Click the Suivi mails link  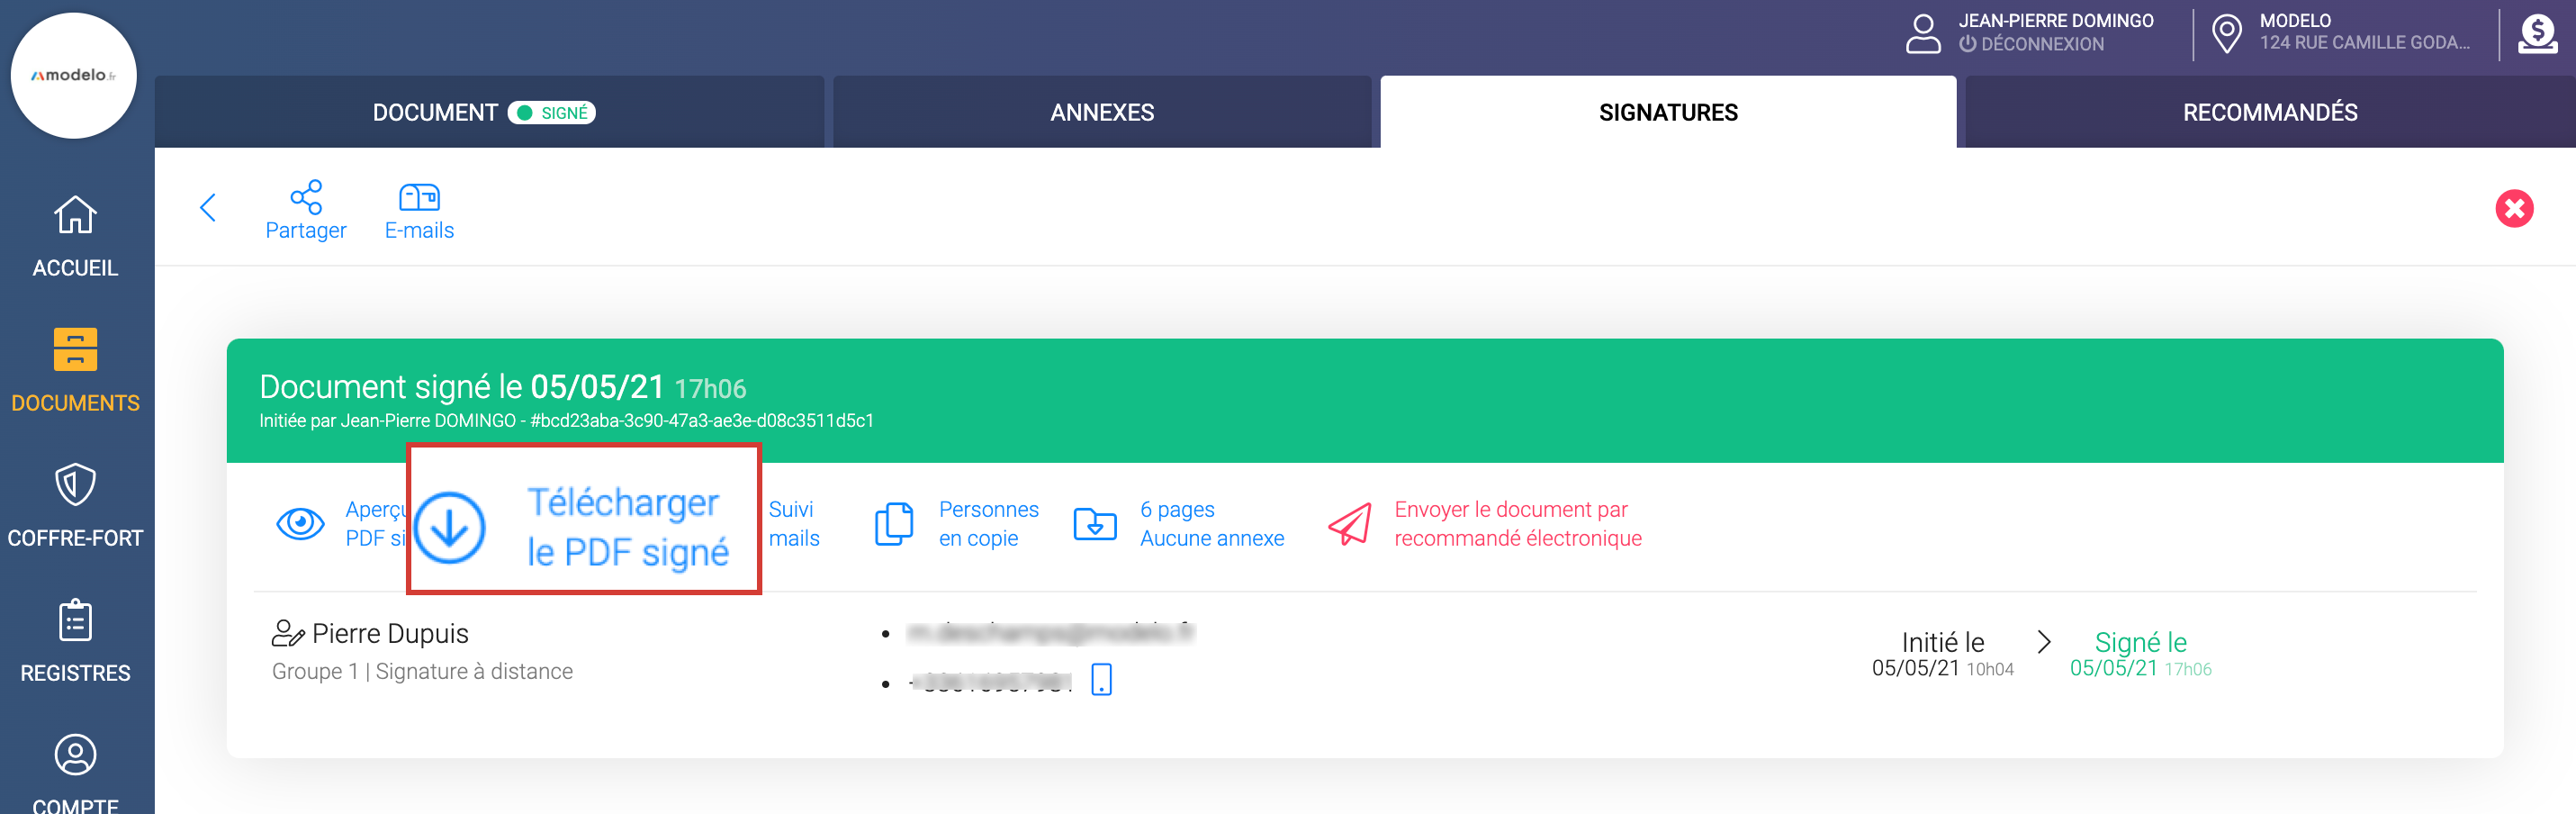793,524
